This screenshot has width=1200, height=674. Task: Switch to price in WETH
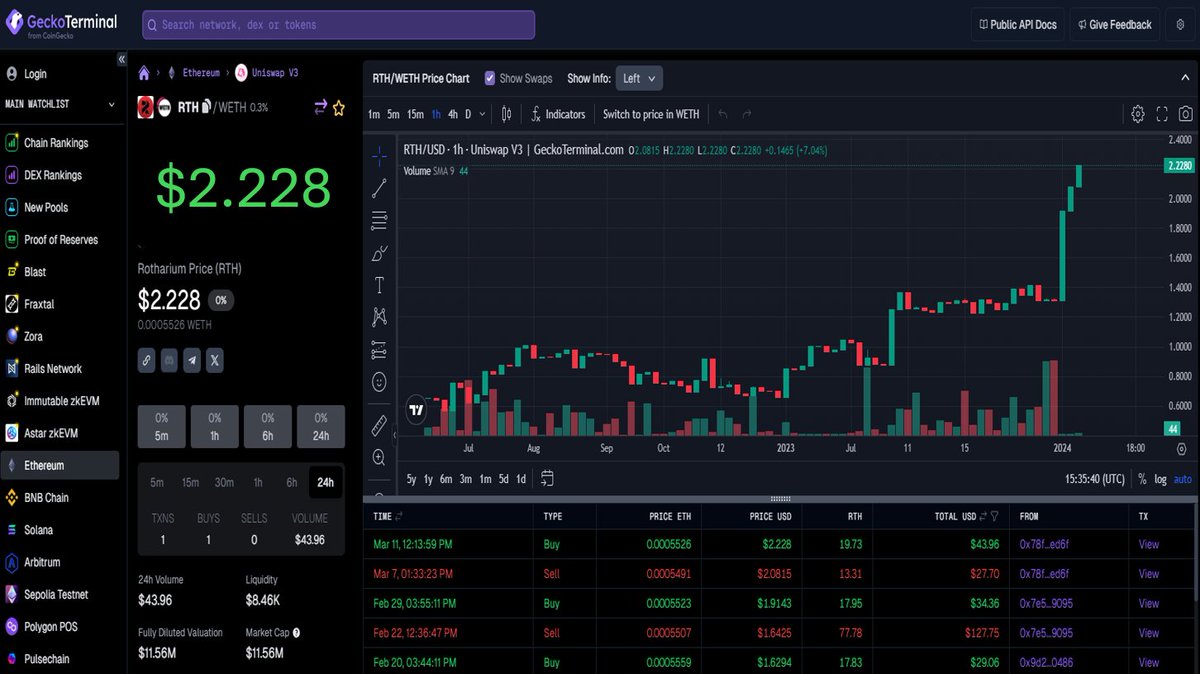click(x=651, y=114)
